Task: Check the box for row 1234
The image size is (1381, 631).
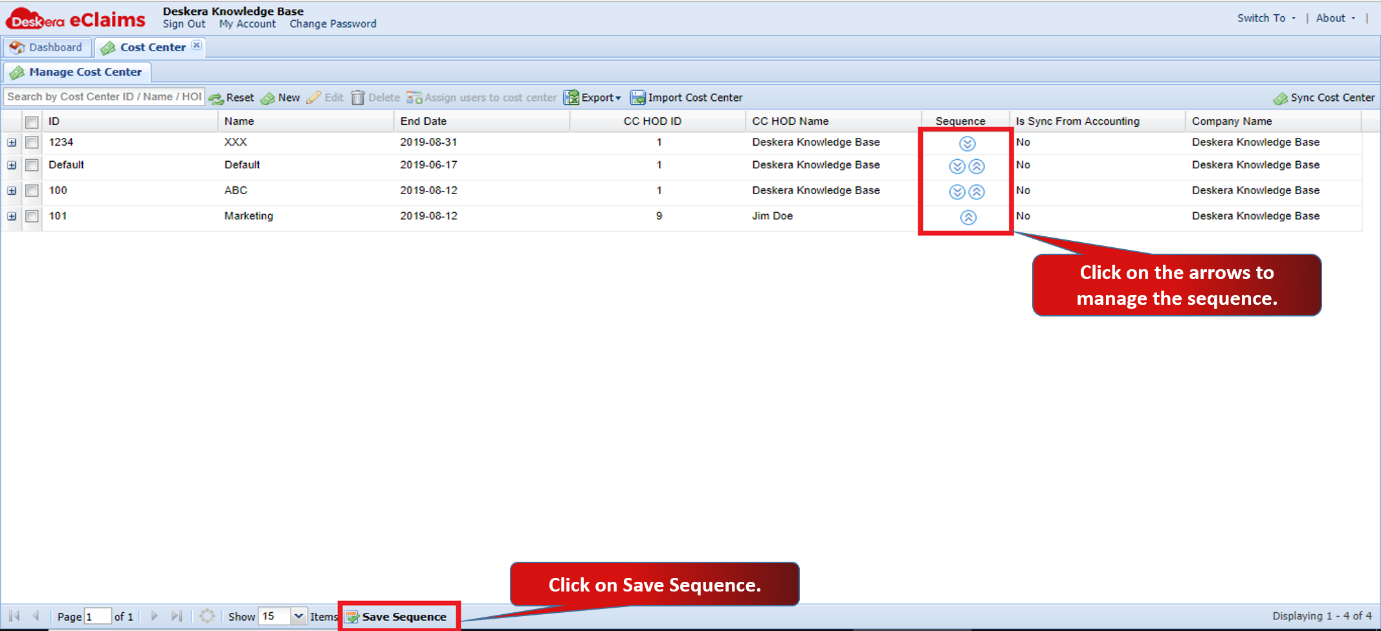Action: [32, 143]
